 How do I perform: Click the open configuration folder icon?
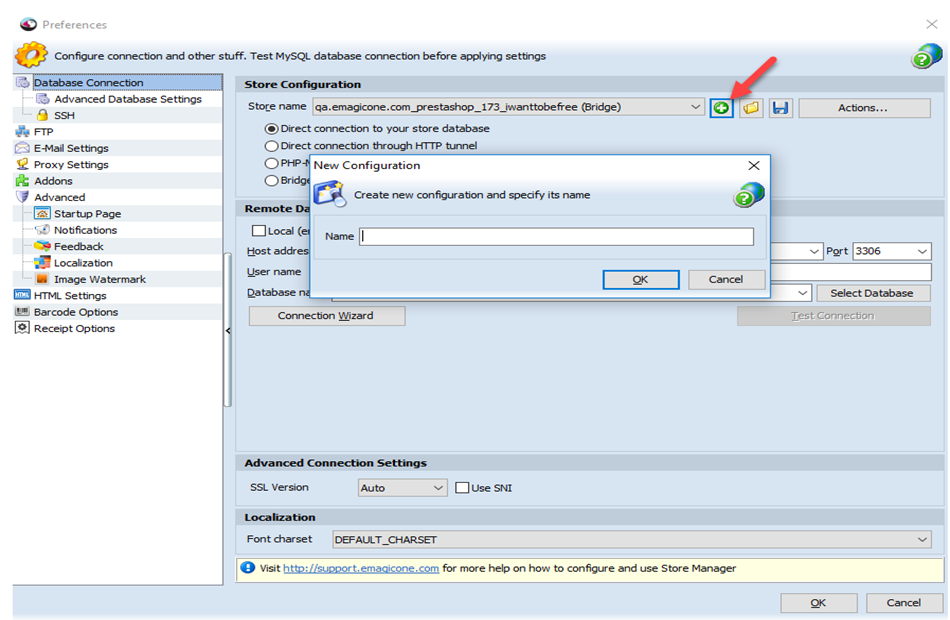[x=751, y=108]
